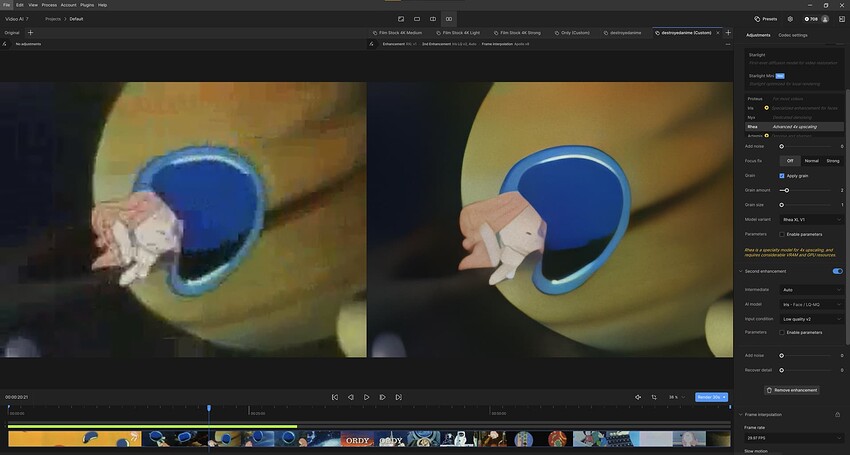This screenshot has width=850, height=455.
Task: Click the blue timeline playhead marker
Action: (x=209, y=408)
